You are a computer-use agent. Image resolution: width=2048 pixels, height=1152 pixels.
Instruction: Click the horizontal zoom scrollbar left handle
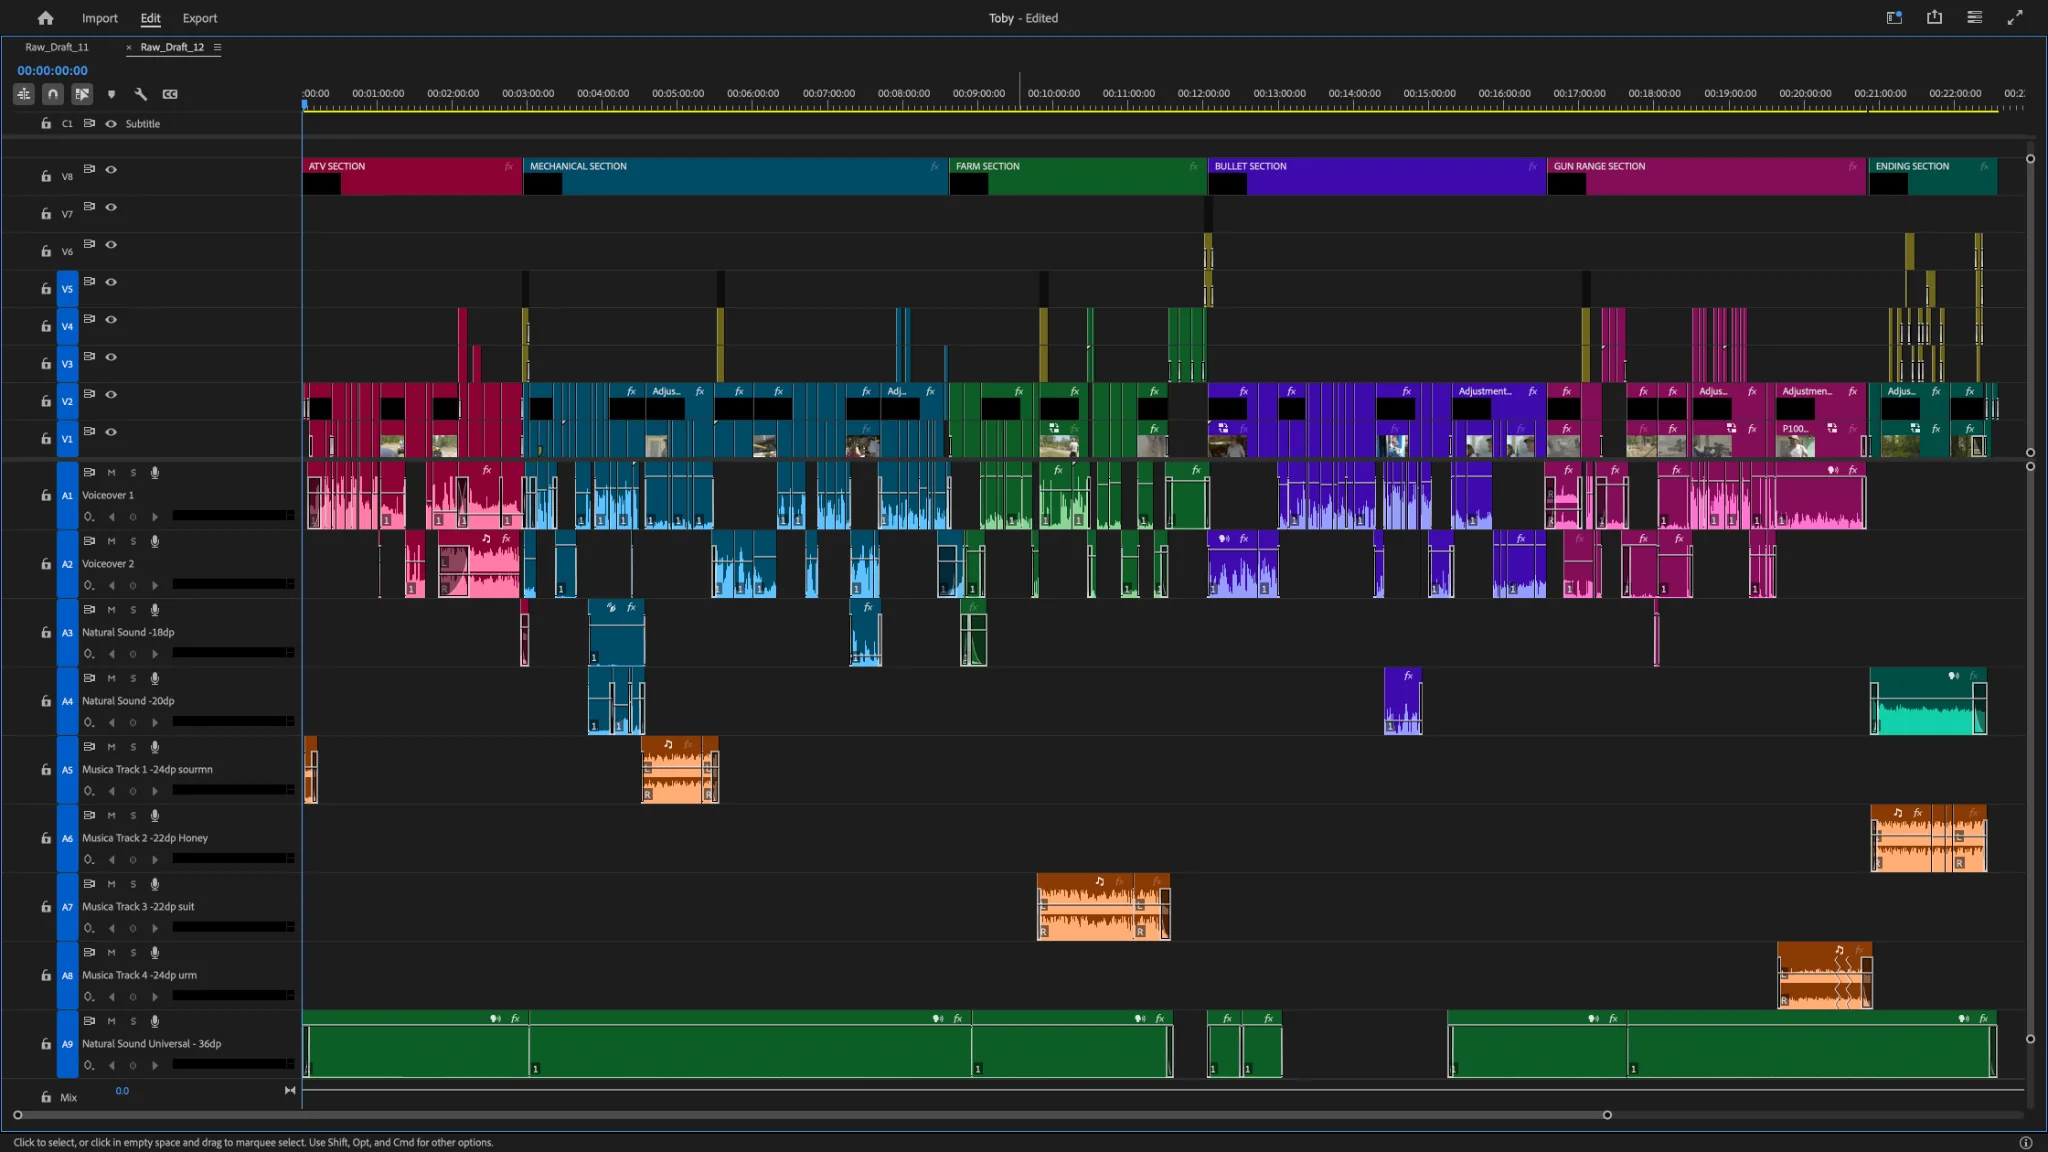(17, 1115)
